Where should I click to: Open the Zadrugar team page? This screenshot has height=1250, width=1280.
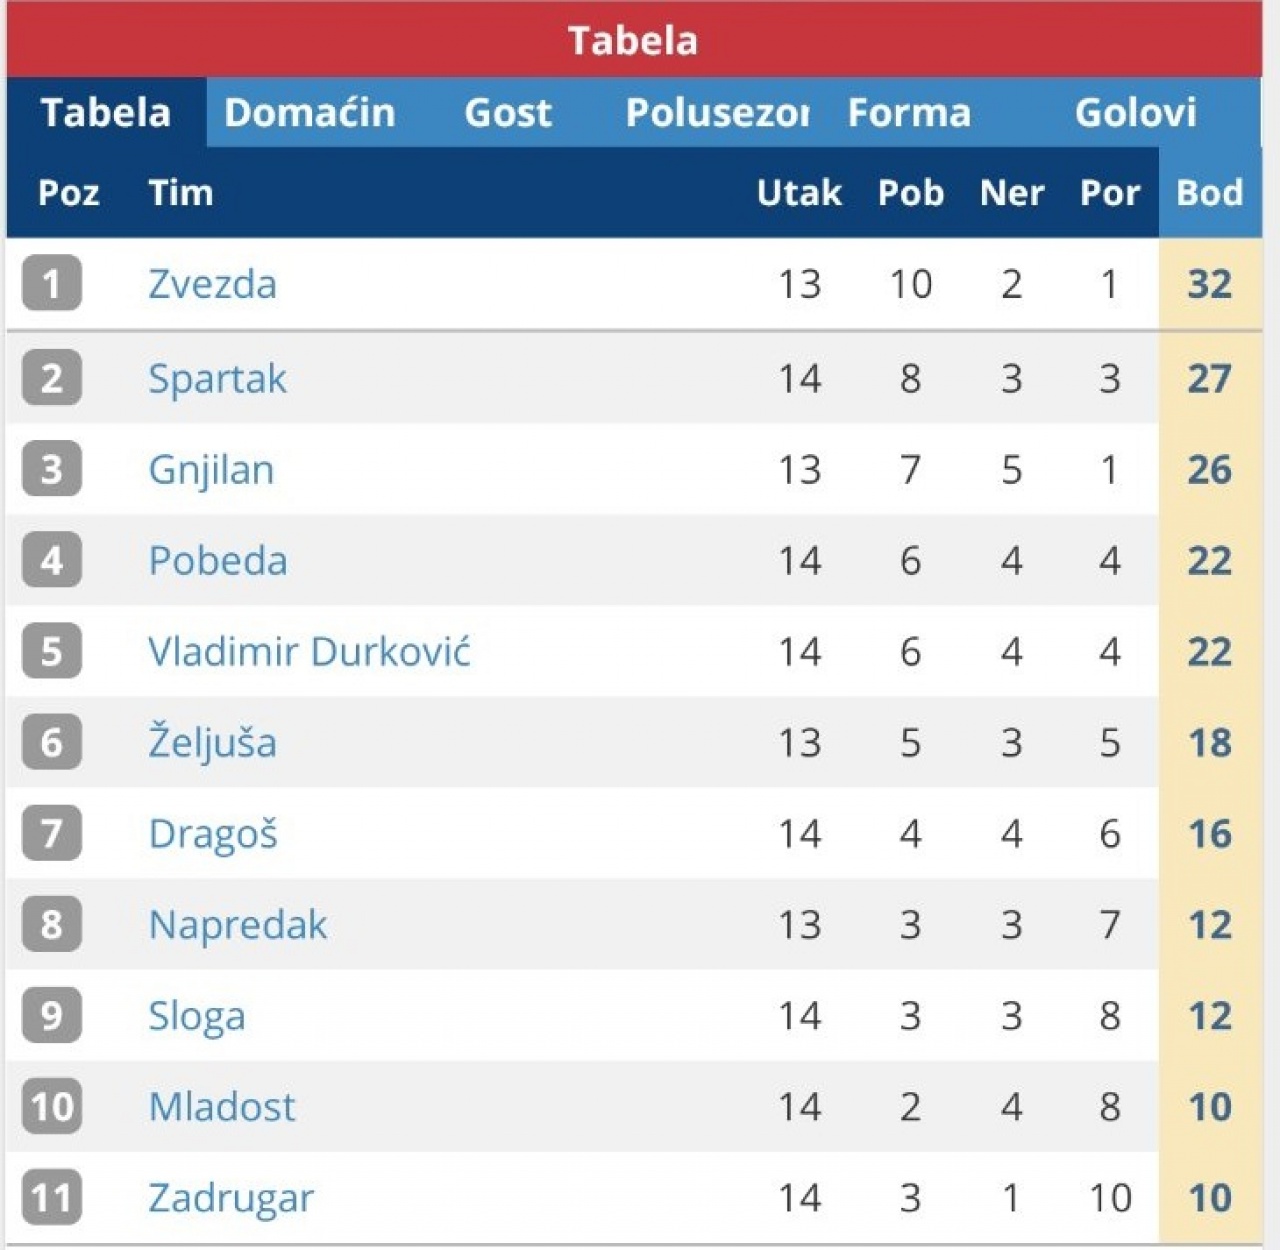231,1198
